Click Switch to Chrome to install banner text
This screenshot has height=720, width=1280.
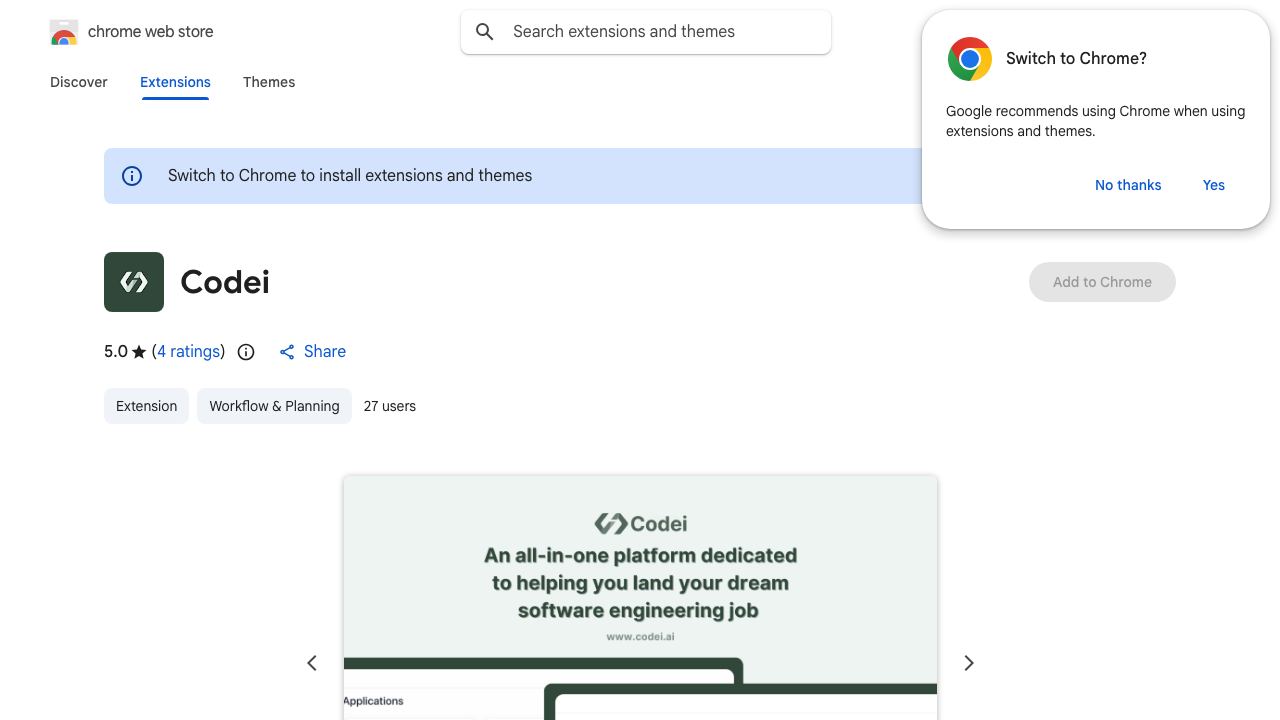pyautogui.click(x=350, y=176)
